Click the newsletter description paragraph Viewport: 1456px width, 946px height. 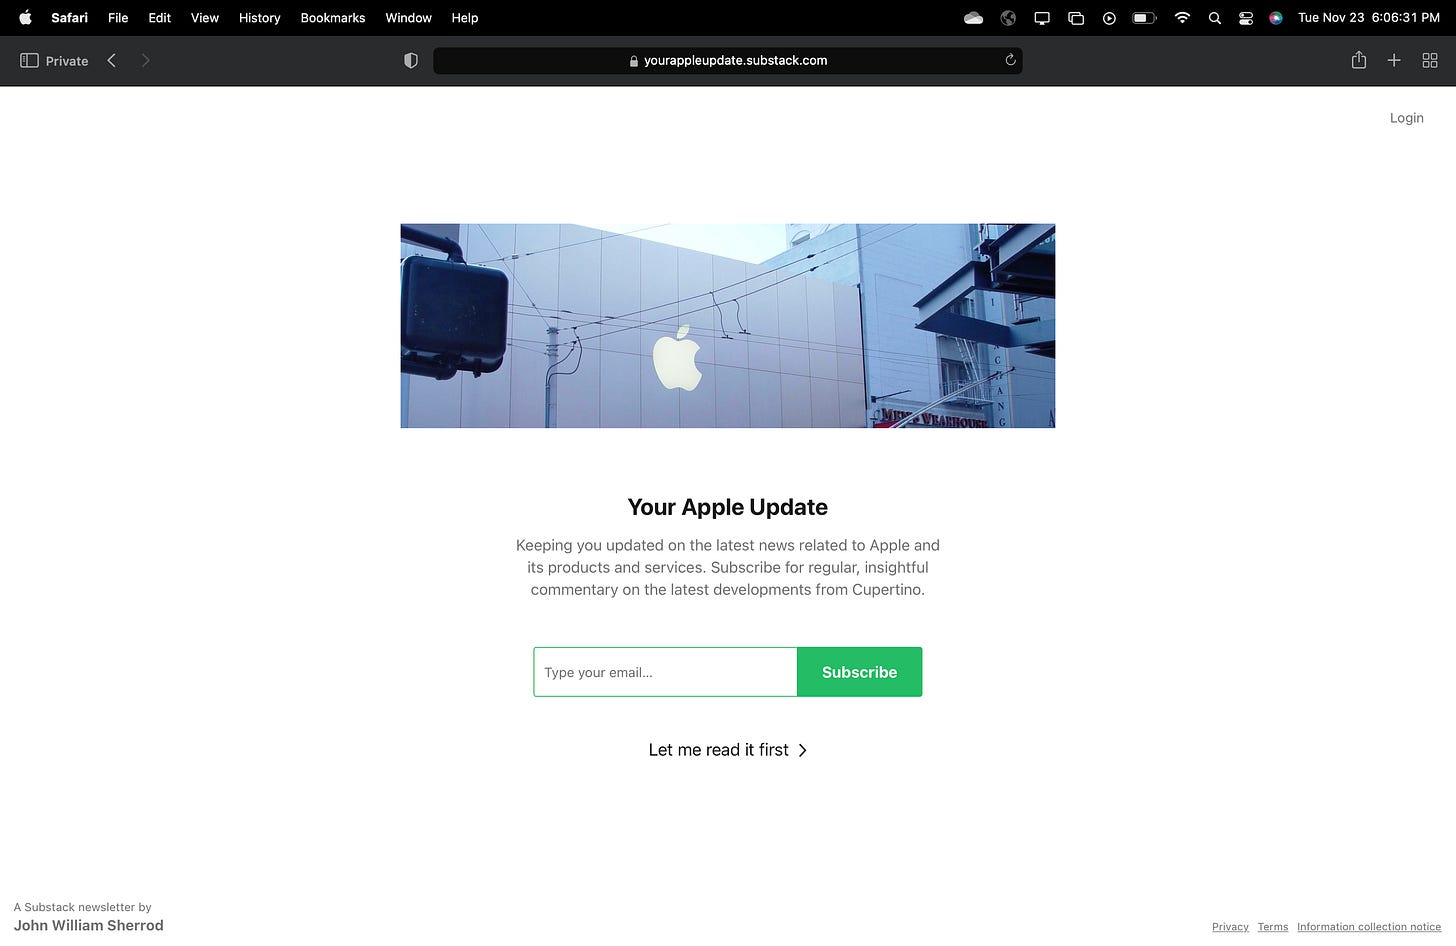(728, 567)
